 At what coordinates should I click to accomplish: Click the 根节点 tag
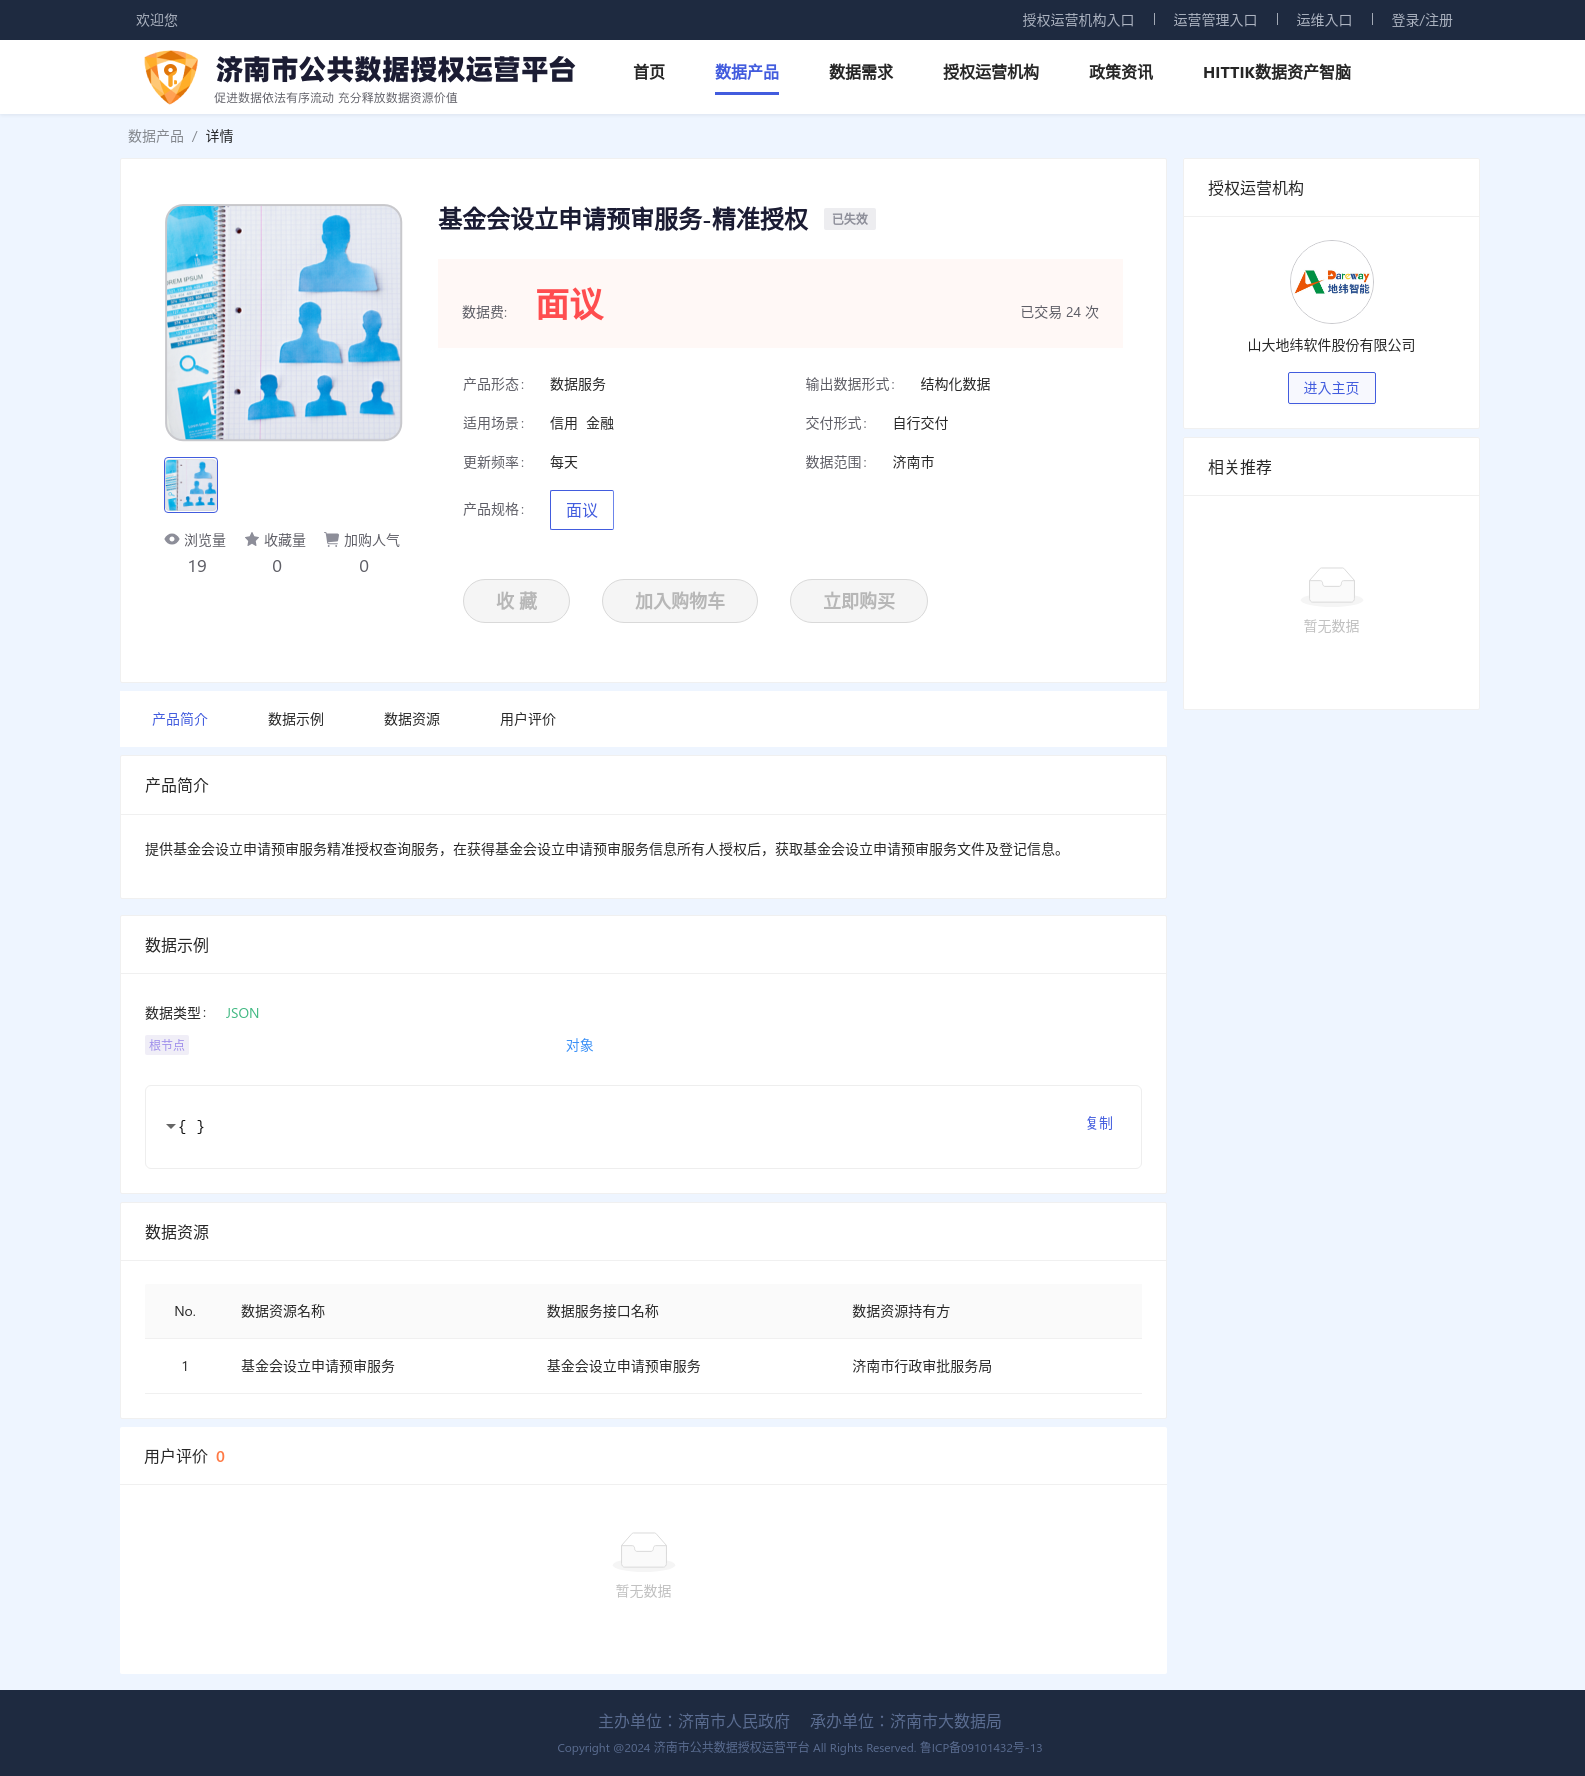point(167,1045)
